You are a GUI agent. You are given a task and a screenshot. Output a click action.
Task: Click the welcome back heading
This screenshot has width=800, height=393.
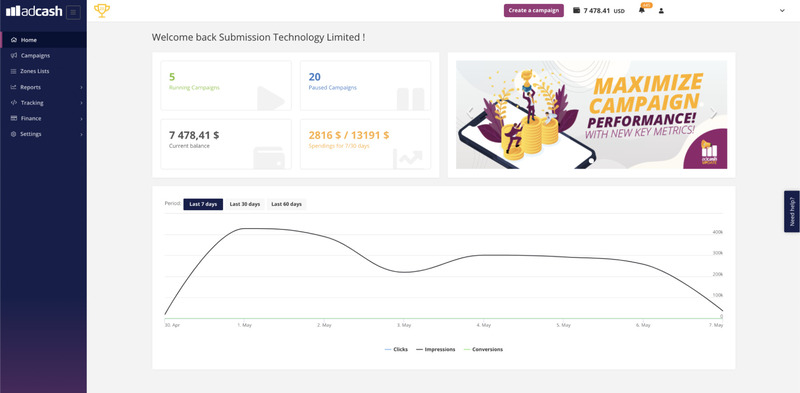[258, 37]
